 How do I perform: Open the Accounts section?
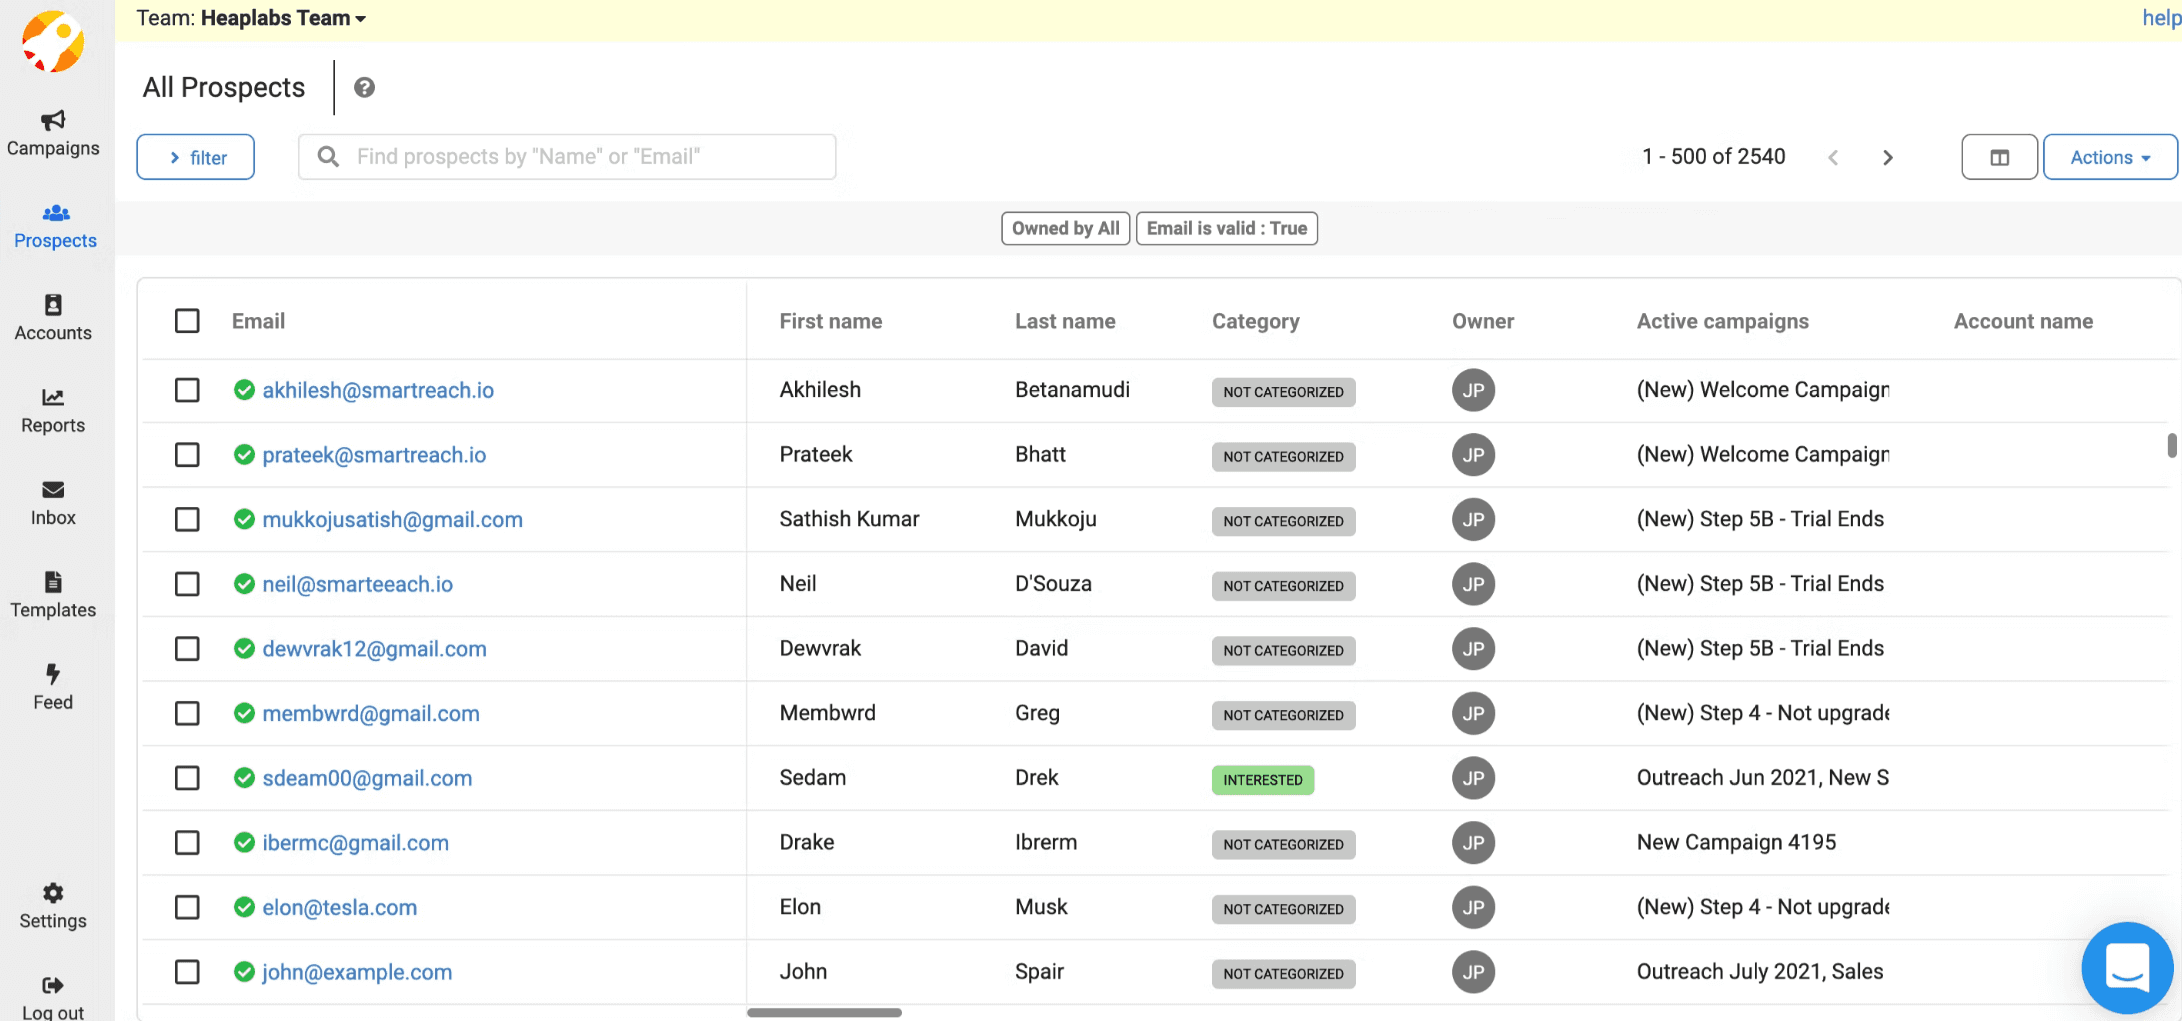53,319
